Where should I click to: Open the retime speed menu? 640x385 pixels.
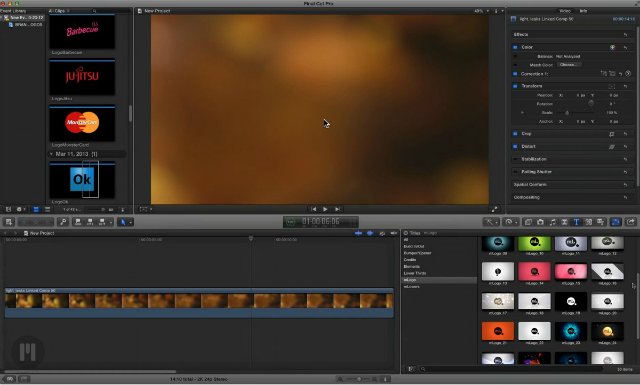(x=511, y=222)
